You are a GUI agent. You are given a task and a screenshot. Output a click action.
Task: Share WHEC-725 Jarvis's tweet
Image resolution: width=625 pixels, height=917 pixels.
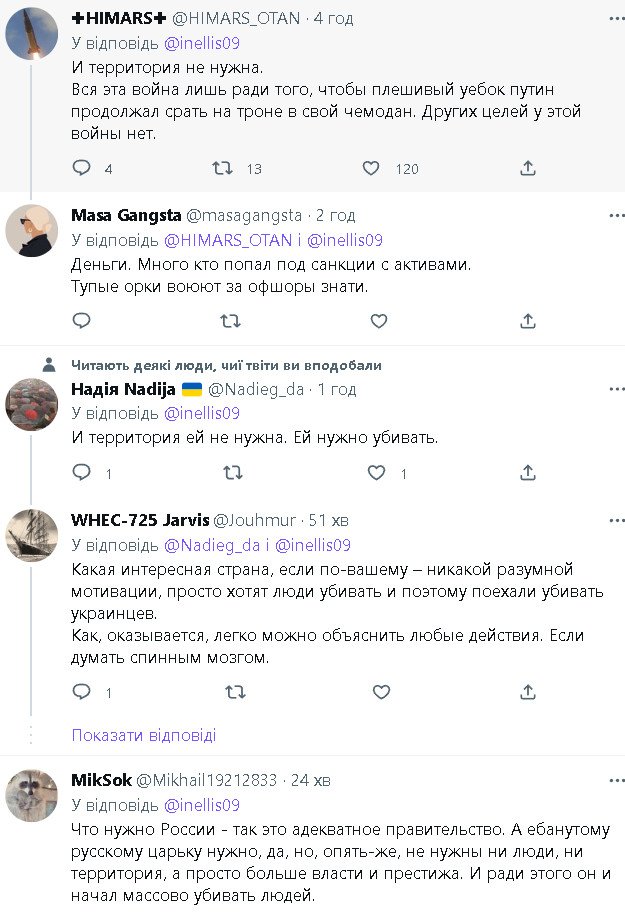(x=528, y=691)
